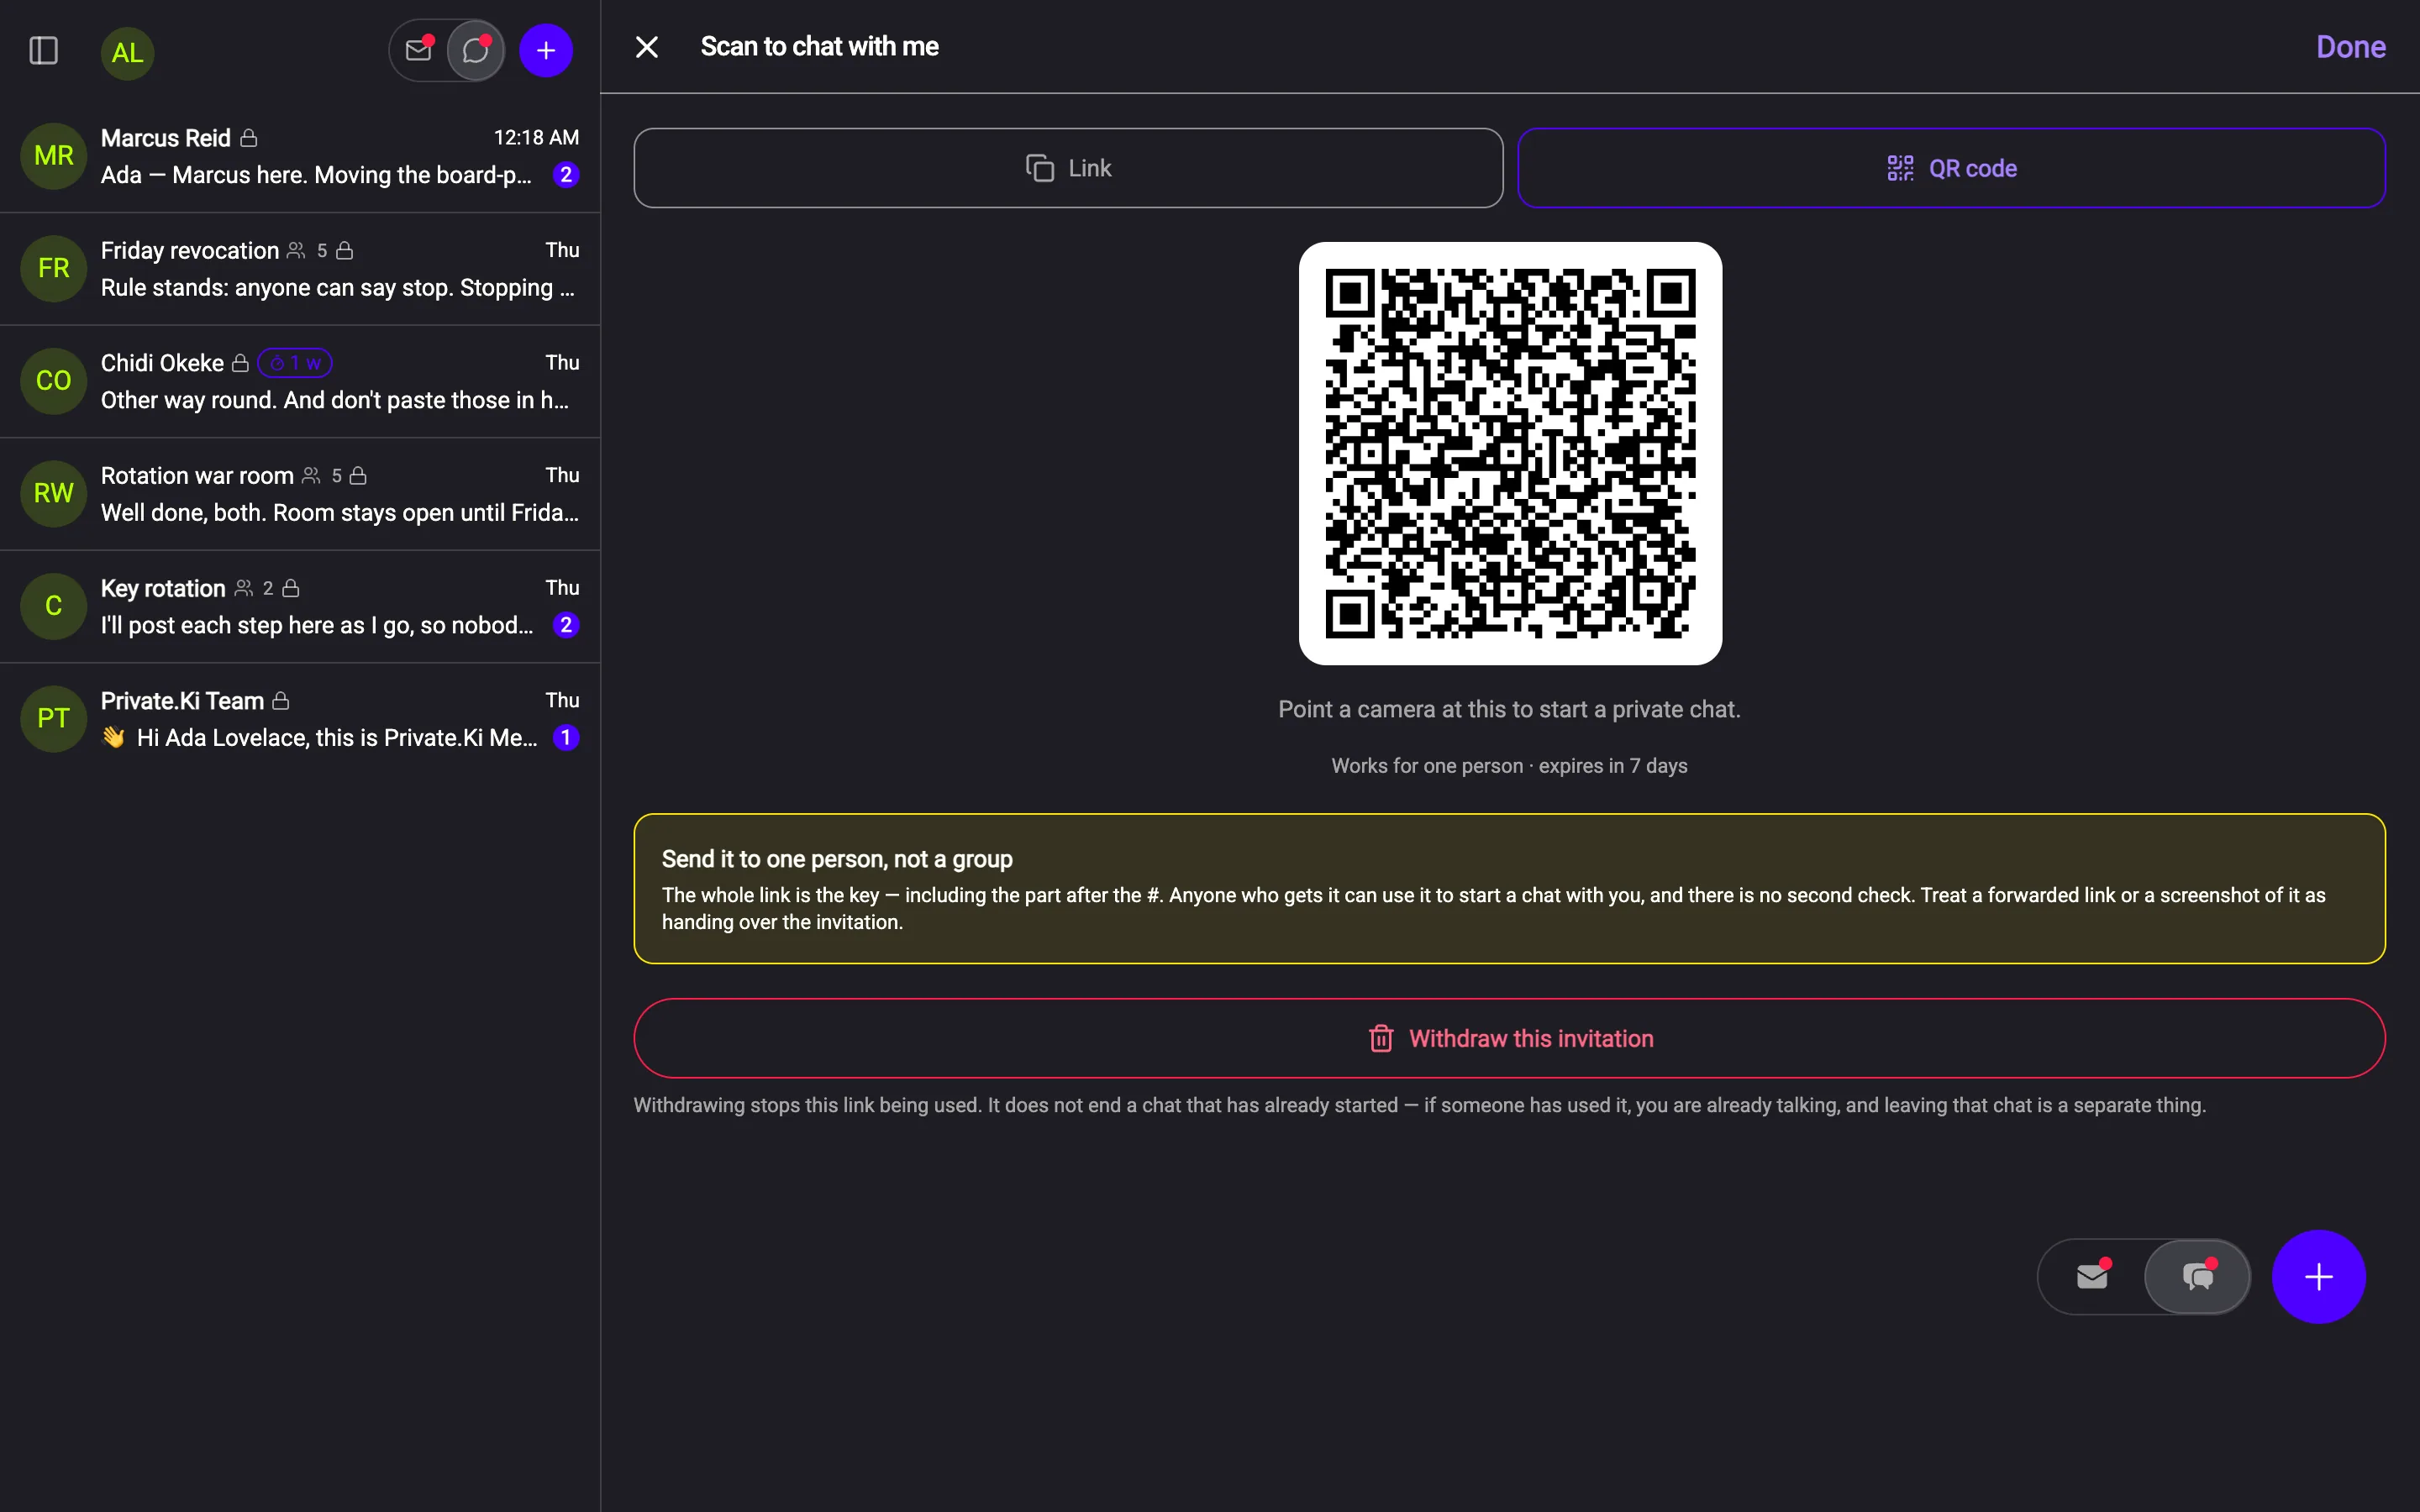Click the floating chat bubbles icon
The image size is (2420, 1512).
click(2198, 1276)
